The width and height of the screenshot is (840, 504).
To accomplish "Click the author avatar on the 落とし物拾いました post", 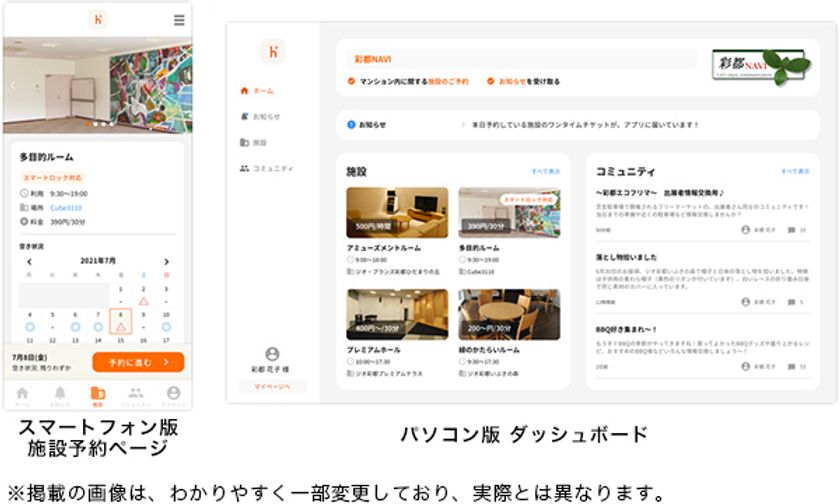I will pyautogui.click(x=745, y=302).
